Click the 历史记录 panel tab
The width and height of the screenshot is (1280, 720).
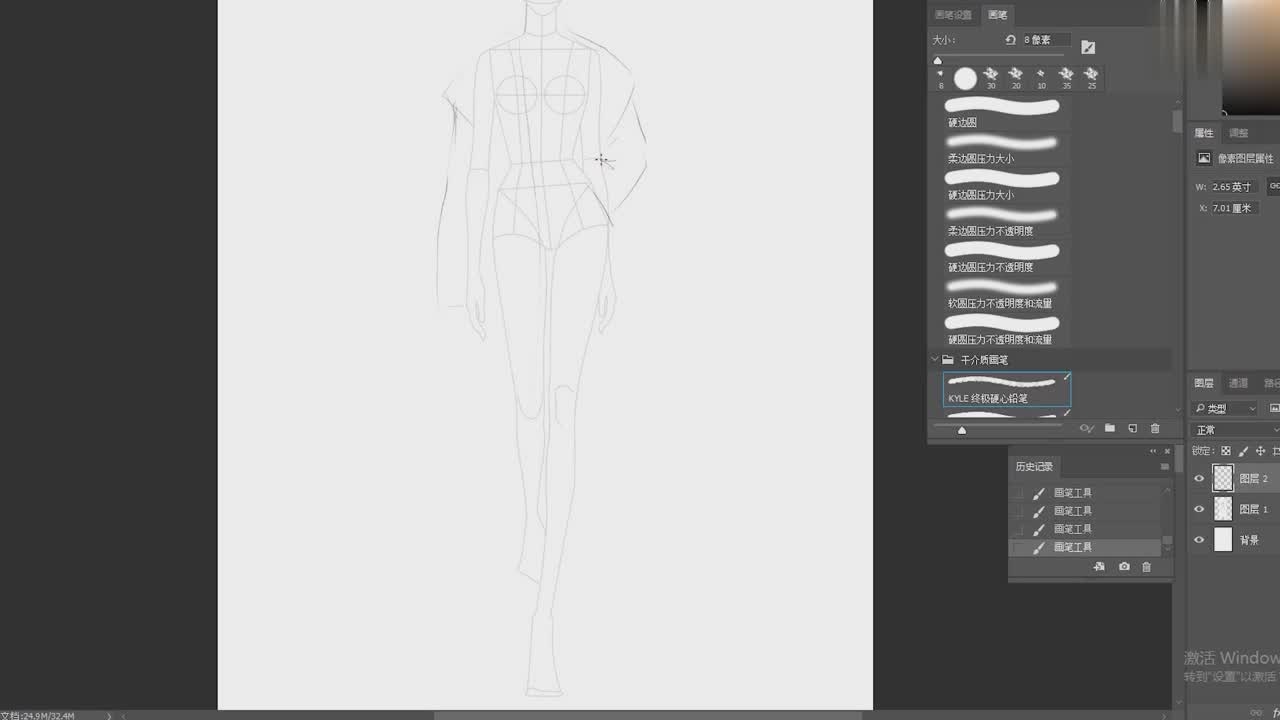(x=1034, y=467)
